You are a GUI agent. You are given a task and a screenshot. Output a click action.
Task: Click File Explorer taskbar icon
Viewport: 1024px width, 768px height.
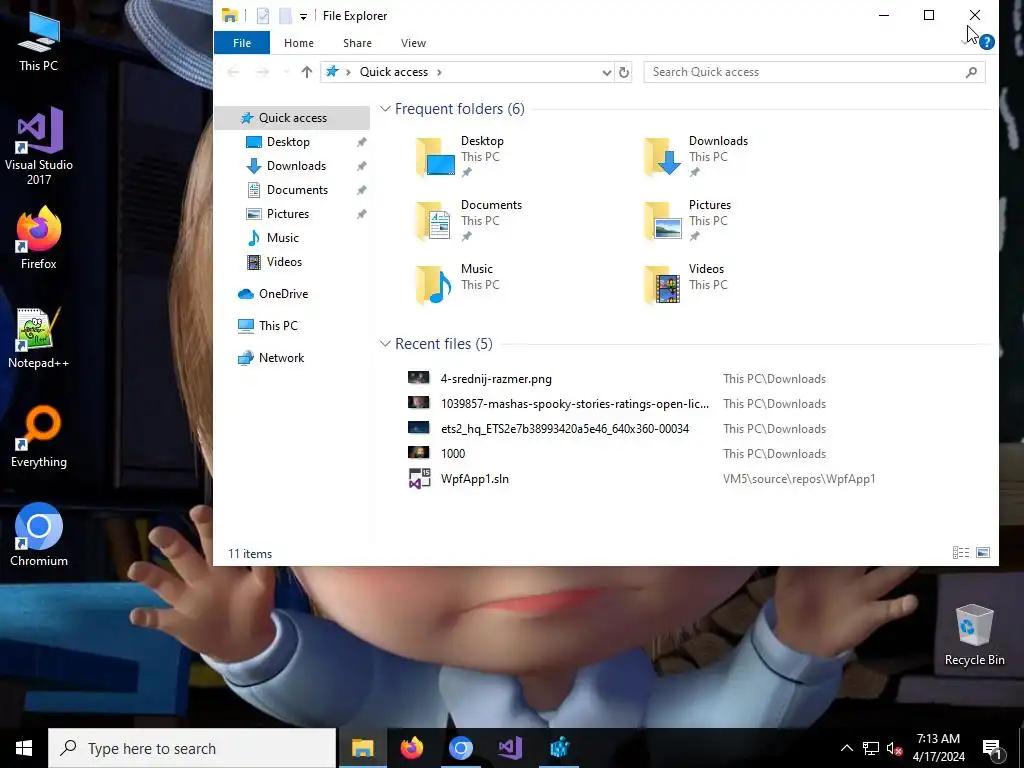pos(362,748)
